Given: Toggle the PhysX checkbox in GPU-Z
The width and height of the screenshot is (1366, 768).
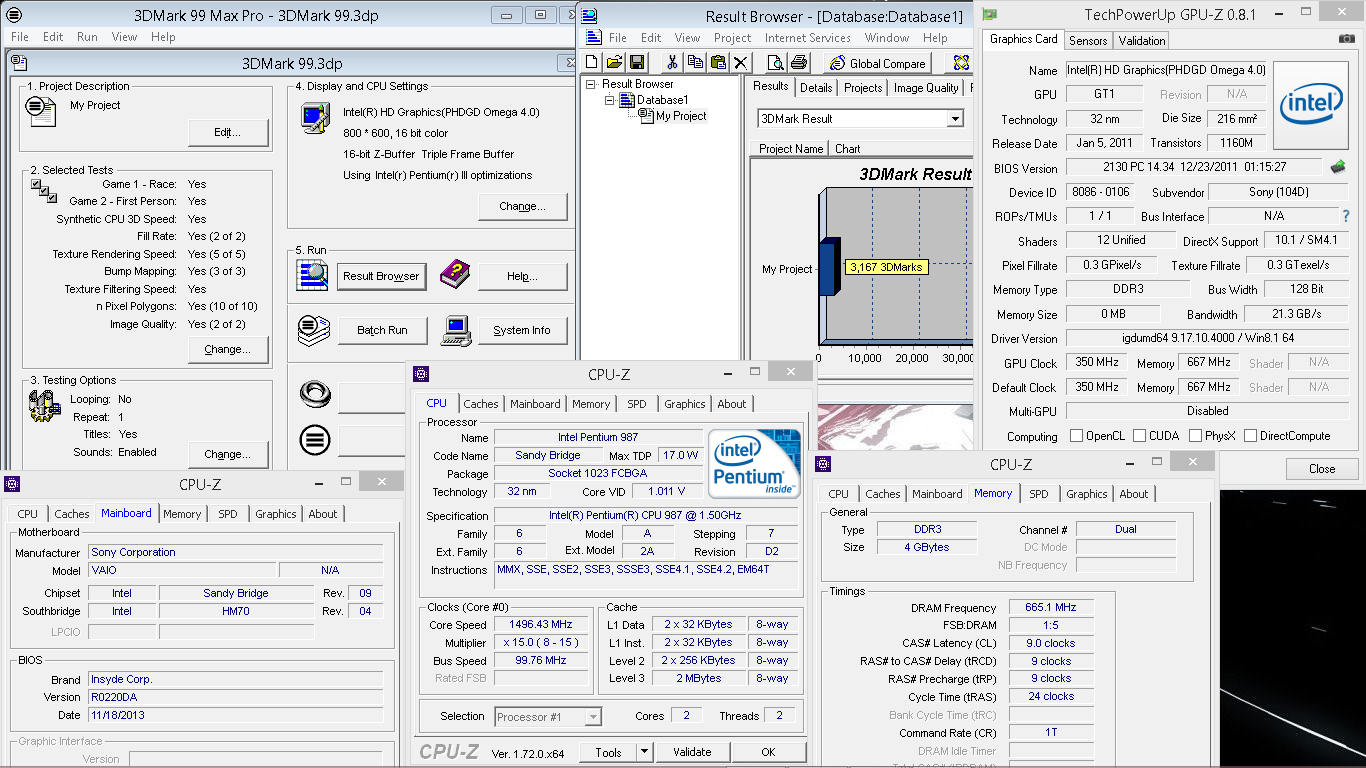Looking at the screenshot, I should click(1195, 436).
